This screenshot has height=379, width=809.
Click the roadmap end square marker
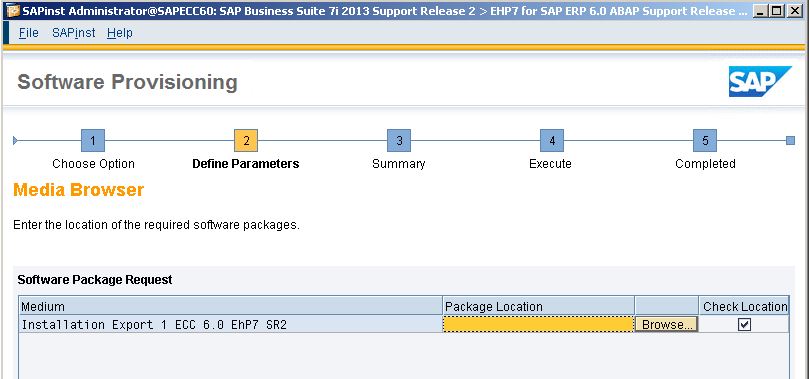[790, 140]
